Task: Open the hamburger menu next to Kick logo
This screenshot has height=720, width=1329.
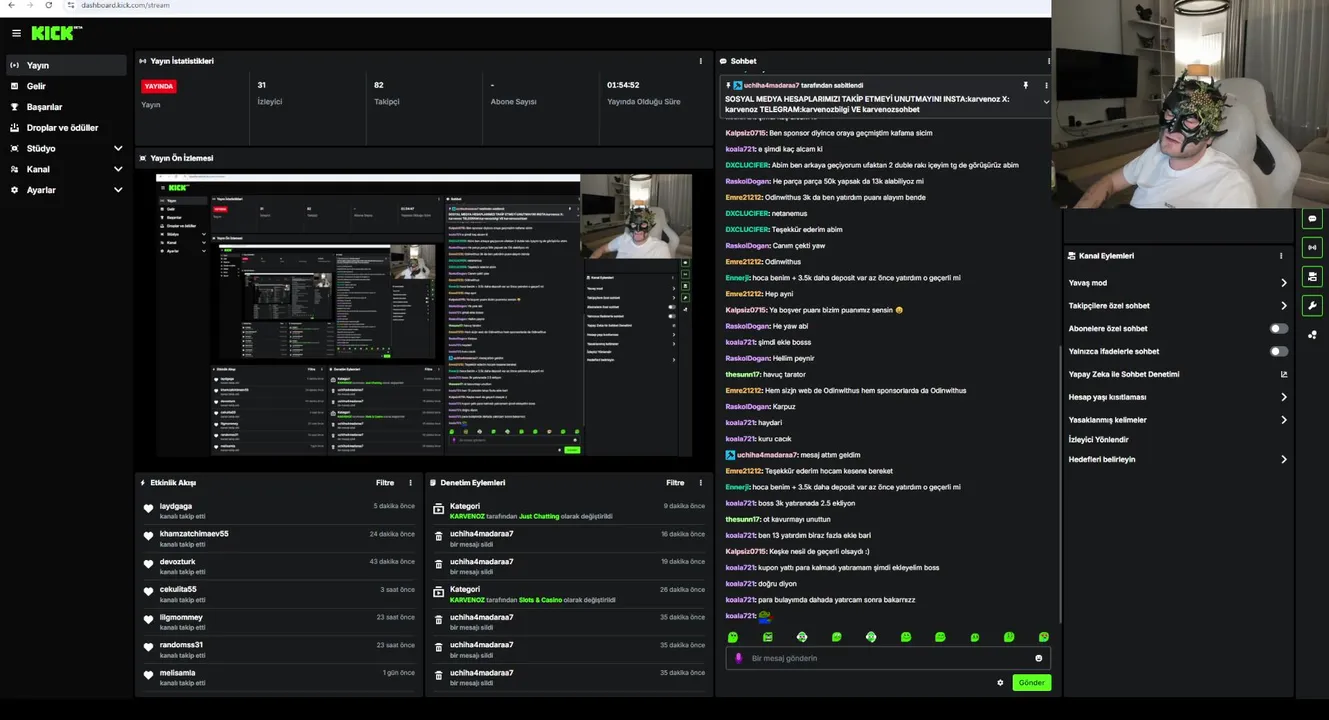Action: 16,33
